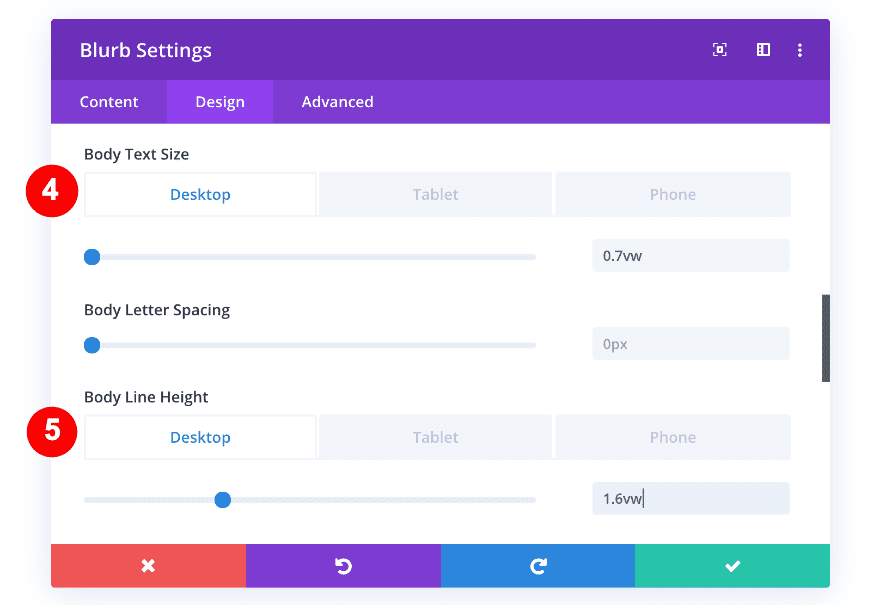The image size is (880, 605).
Task: Undo the last change
Action: tap(343, 565)
